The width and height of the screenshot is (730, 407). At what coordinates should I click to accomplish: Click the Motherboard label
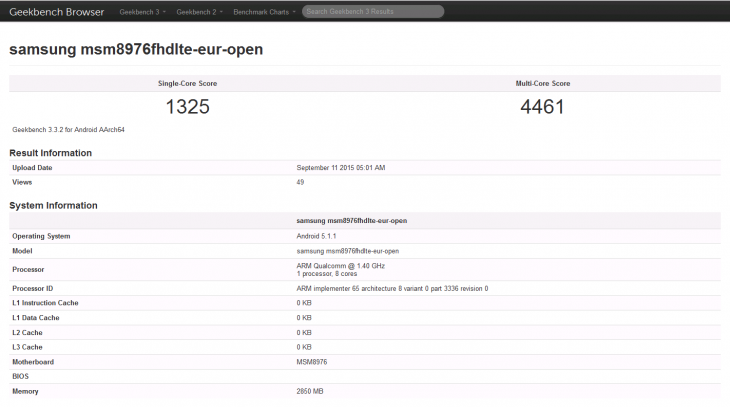tap(33, 362)
